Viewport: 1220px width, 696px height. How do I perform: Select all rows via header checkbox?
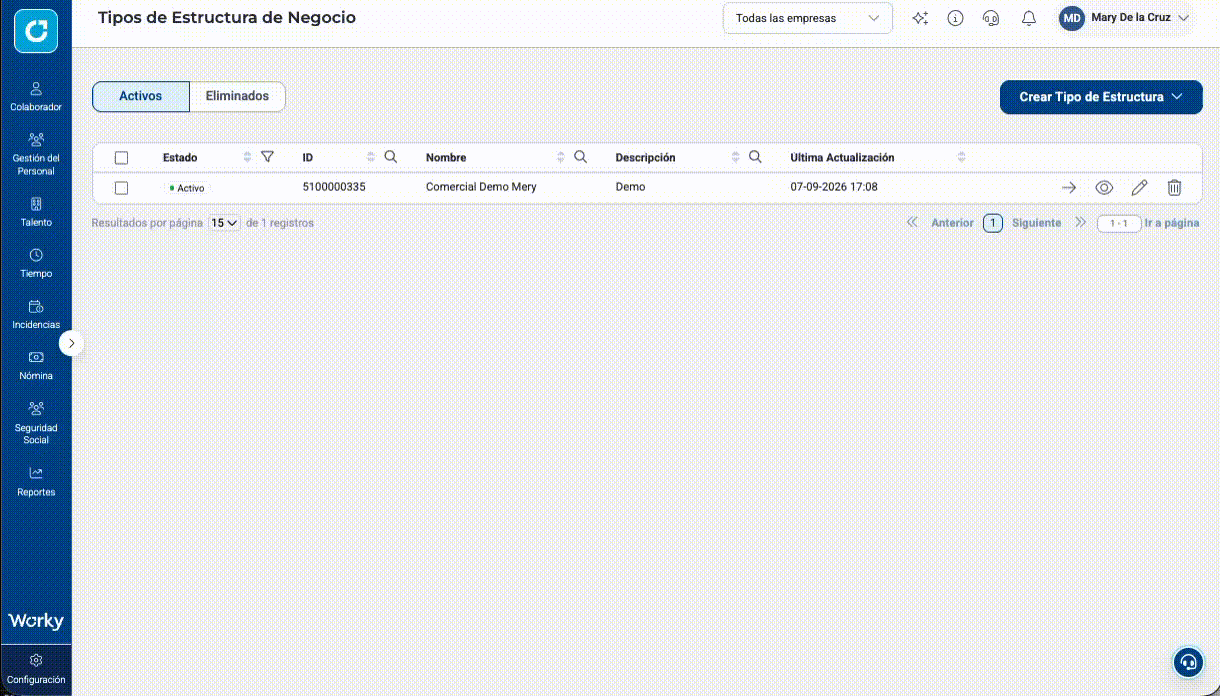coord(121,158)
